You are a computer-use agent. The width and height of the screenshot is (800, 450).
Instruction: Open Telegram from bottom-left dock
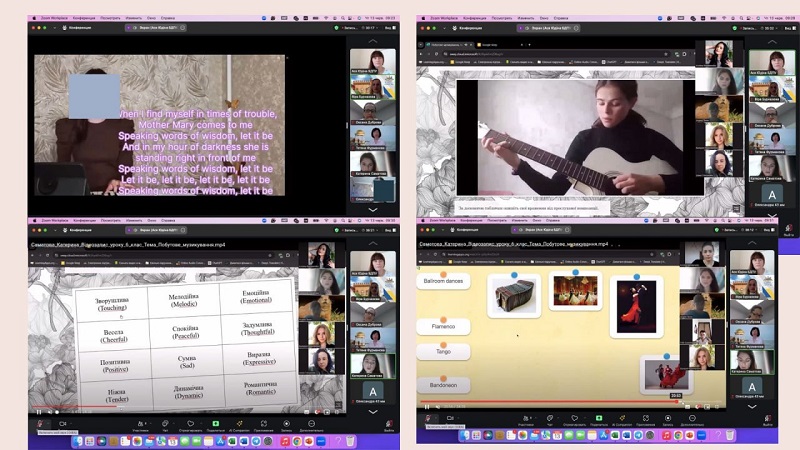256,441
